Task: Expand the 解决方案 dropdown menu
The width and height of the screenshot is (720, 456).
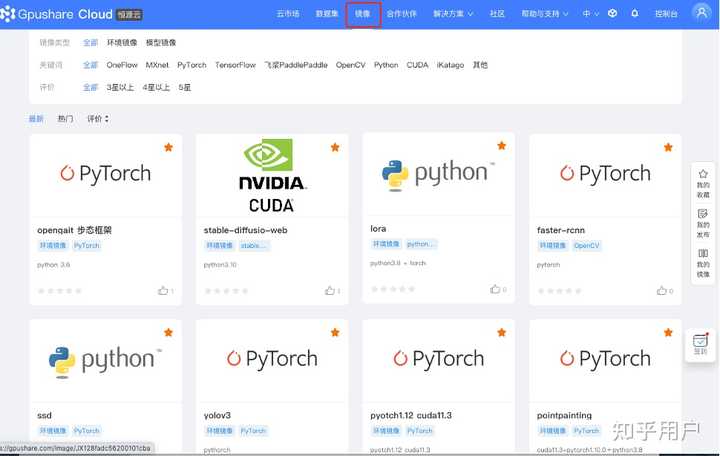Action: pos(453,14)
